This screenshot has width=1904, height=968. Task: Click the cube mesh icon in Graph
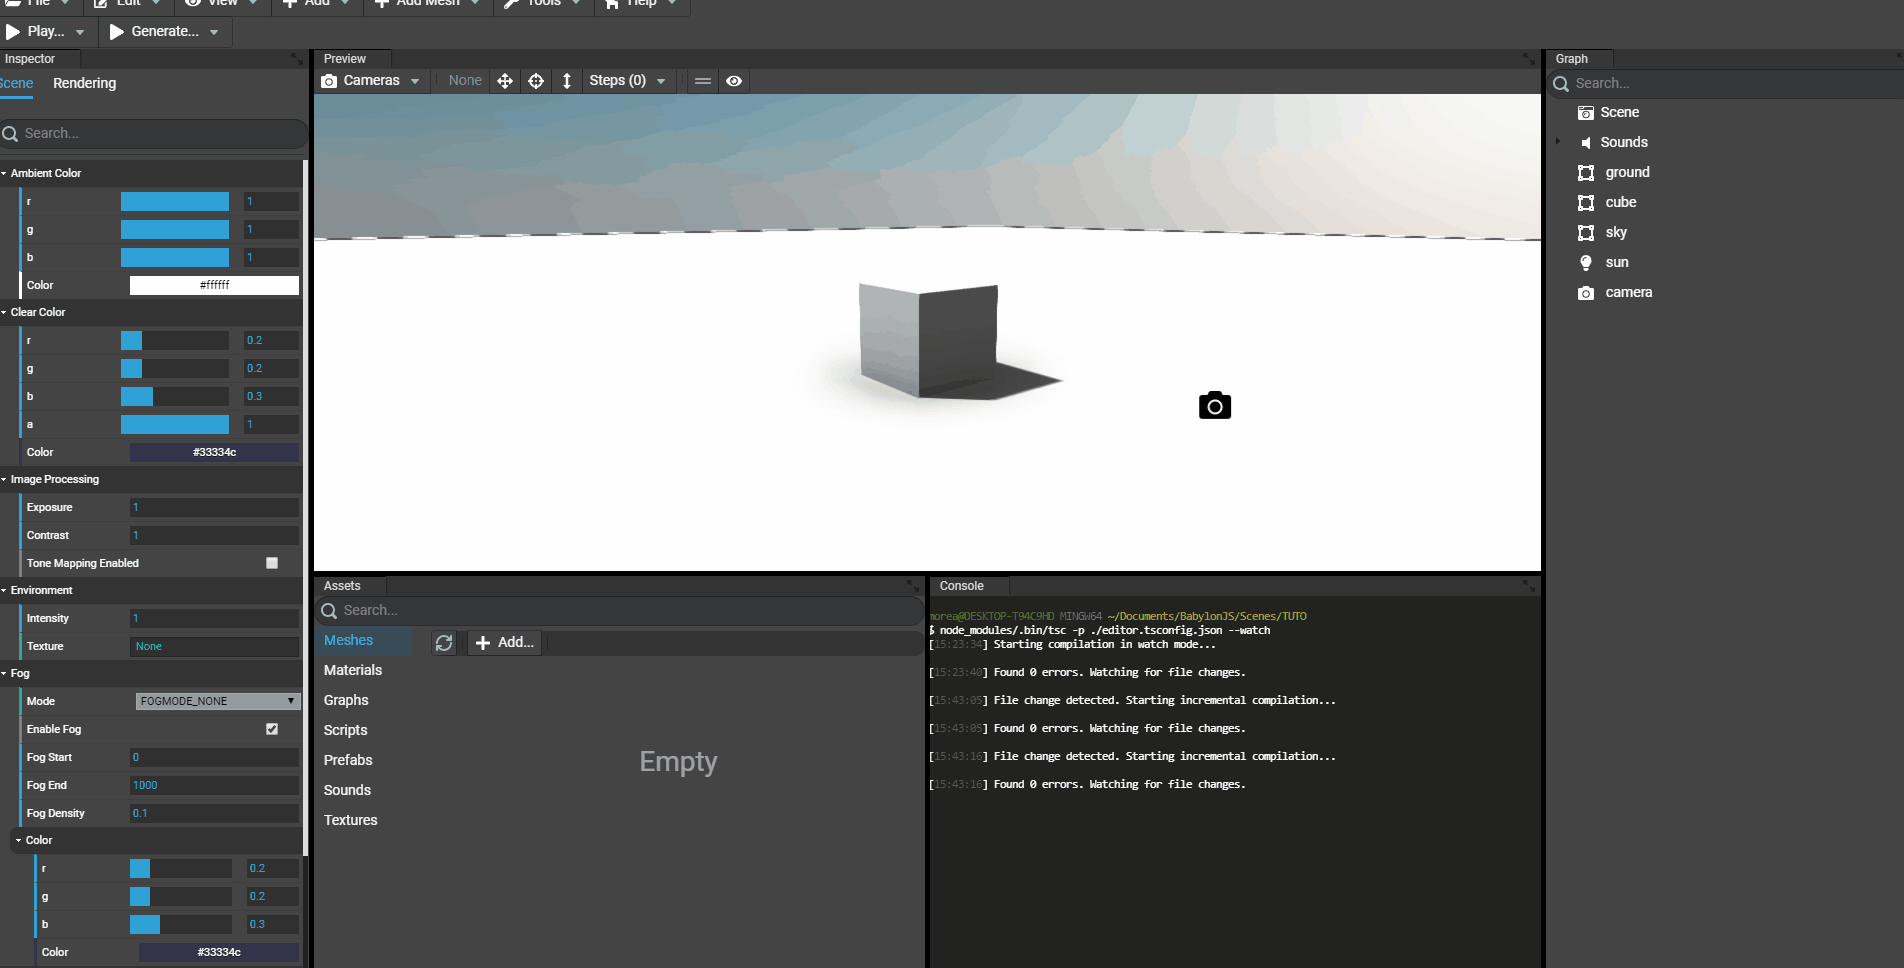coord(1586,203)
